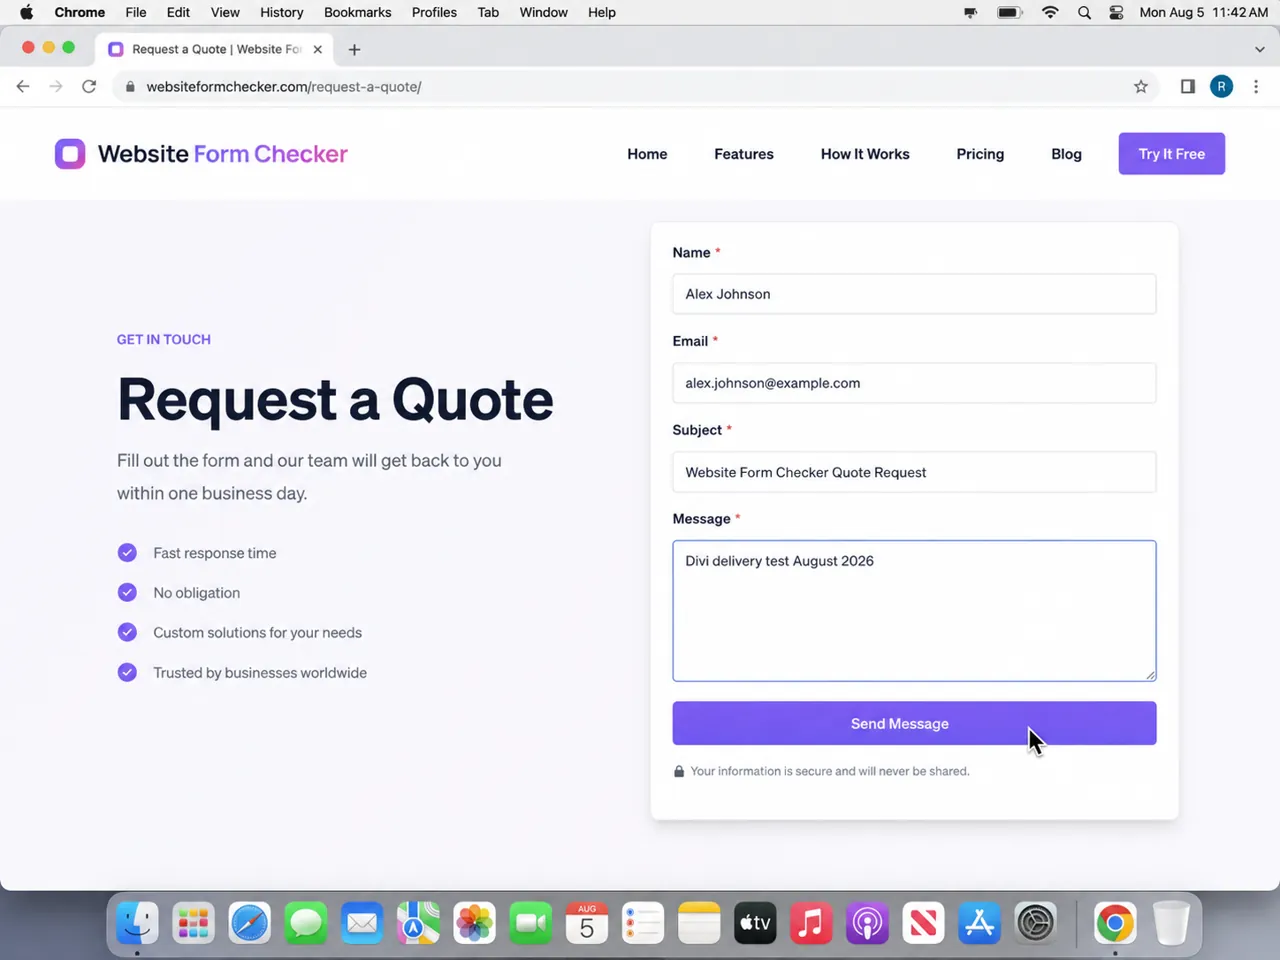Click into the Name field
This screenshot has height=960, width=1280.
(x=914, y=294)
